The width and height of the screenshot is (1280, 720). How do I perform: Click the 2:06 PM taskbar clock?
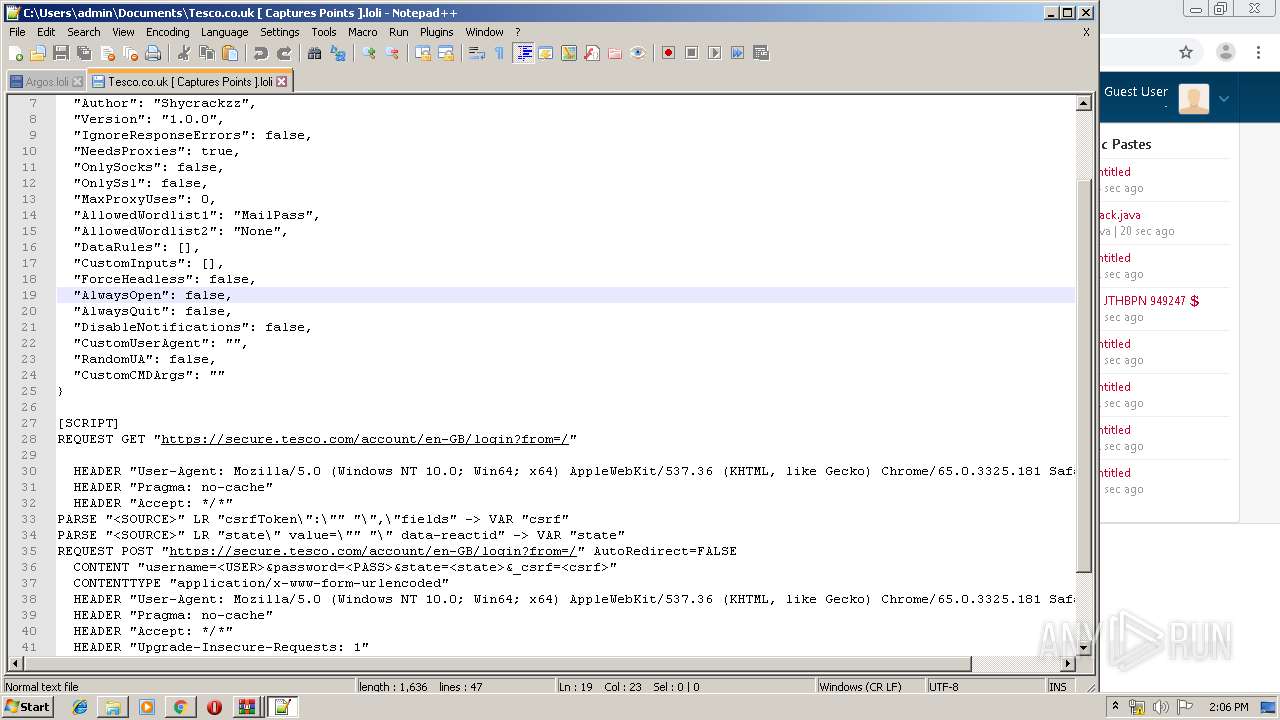tap(1228, 707)
